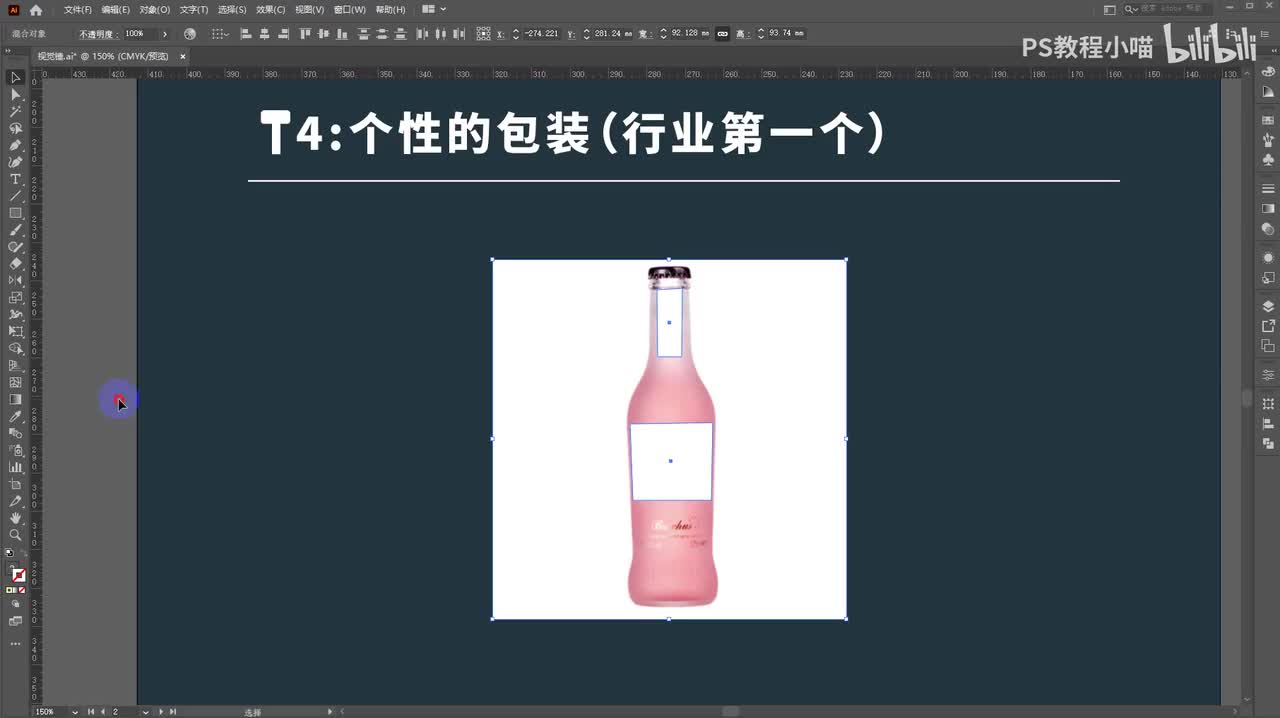Click vertical align top icon
Viewport: 1280px width, 718px height.
coord(306,33)
